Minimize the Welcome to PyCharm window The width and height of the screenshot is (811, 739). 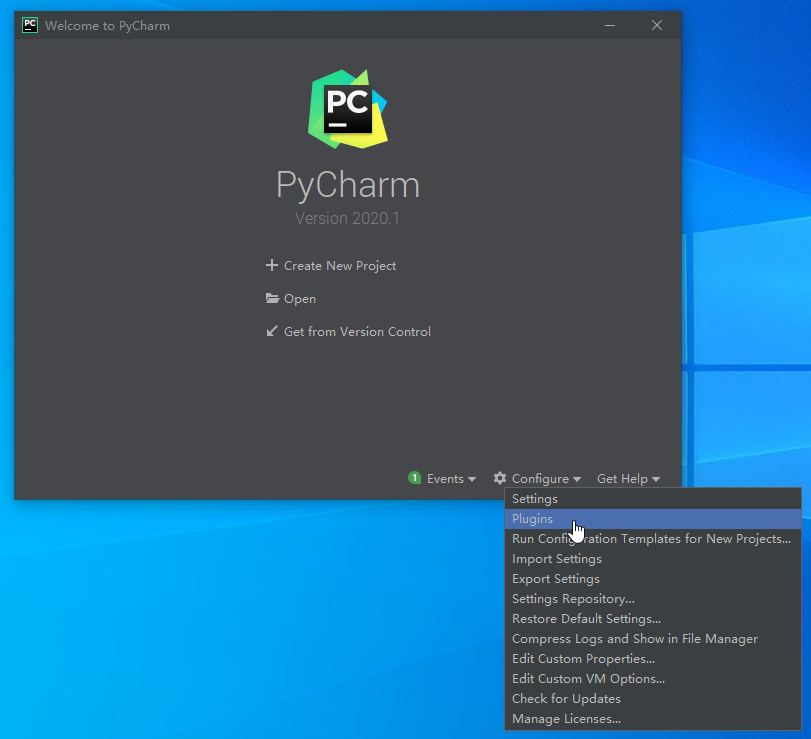click(610, 25)
